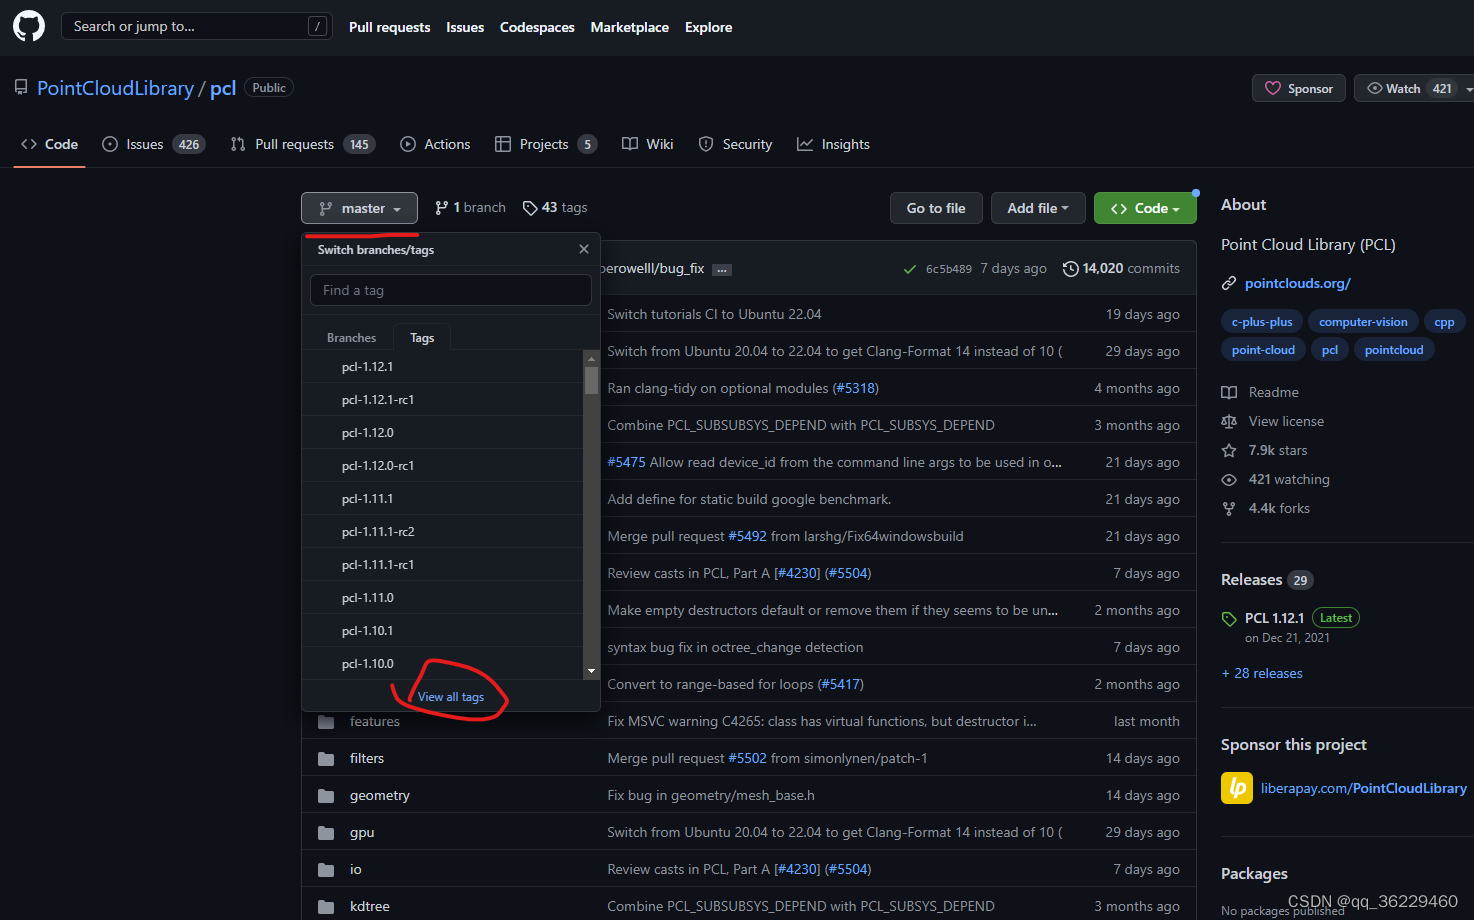Open the Add file dropdown
Viewport: 1474px width, 920px height.
[x=1037, y=208]
